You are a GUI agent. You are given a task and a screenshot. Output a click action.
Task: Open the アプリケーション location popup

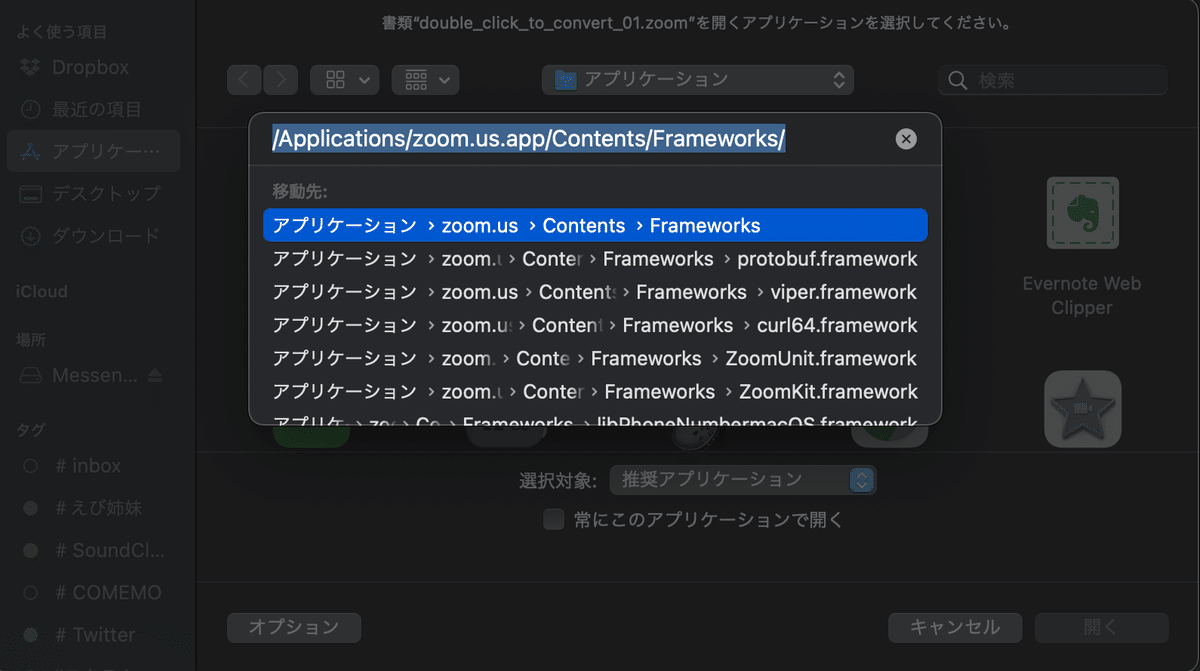(x=698, y=80)
